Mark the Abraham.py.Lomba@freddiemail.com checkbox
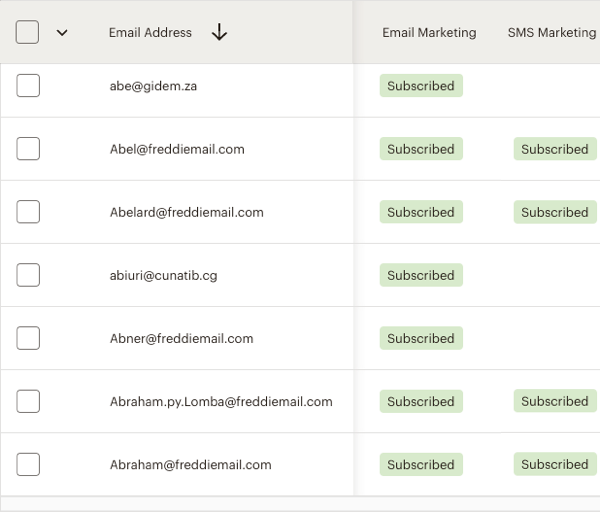The height and width of the screenshot is (512, 600). 28,401
